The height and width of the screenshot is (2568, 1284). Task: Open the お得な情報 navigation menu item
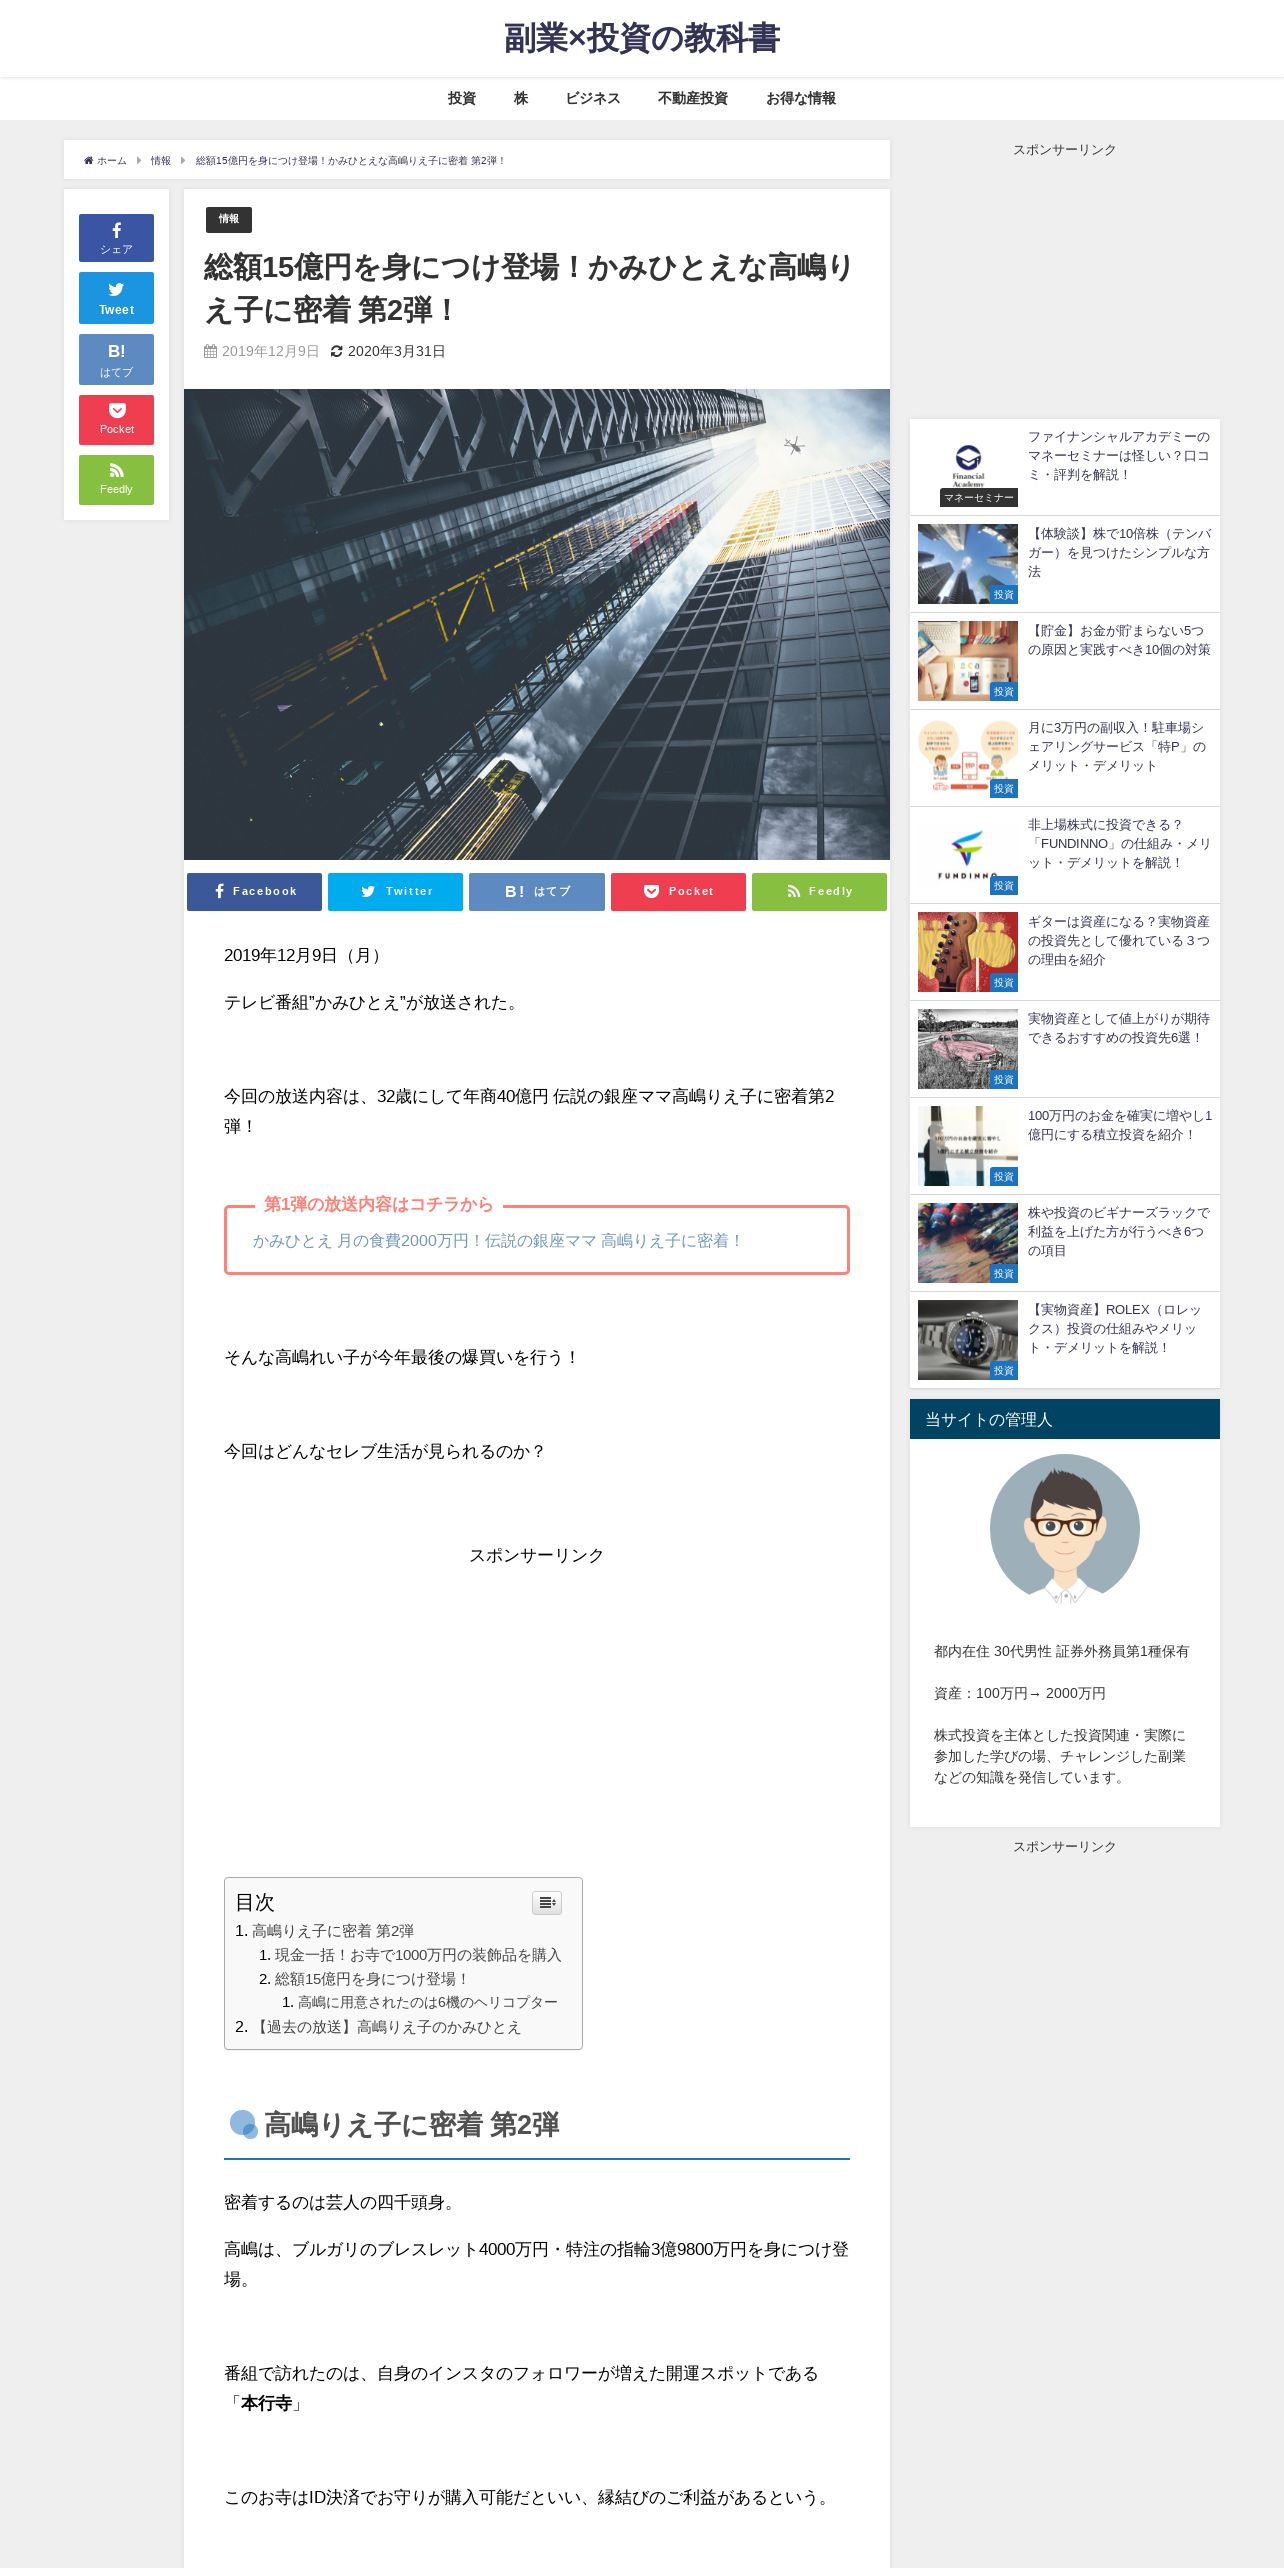(801, 98)
